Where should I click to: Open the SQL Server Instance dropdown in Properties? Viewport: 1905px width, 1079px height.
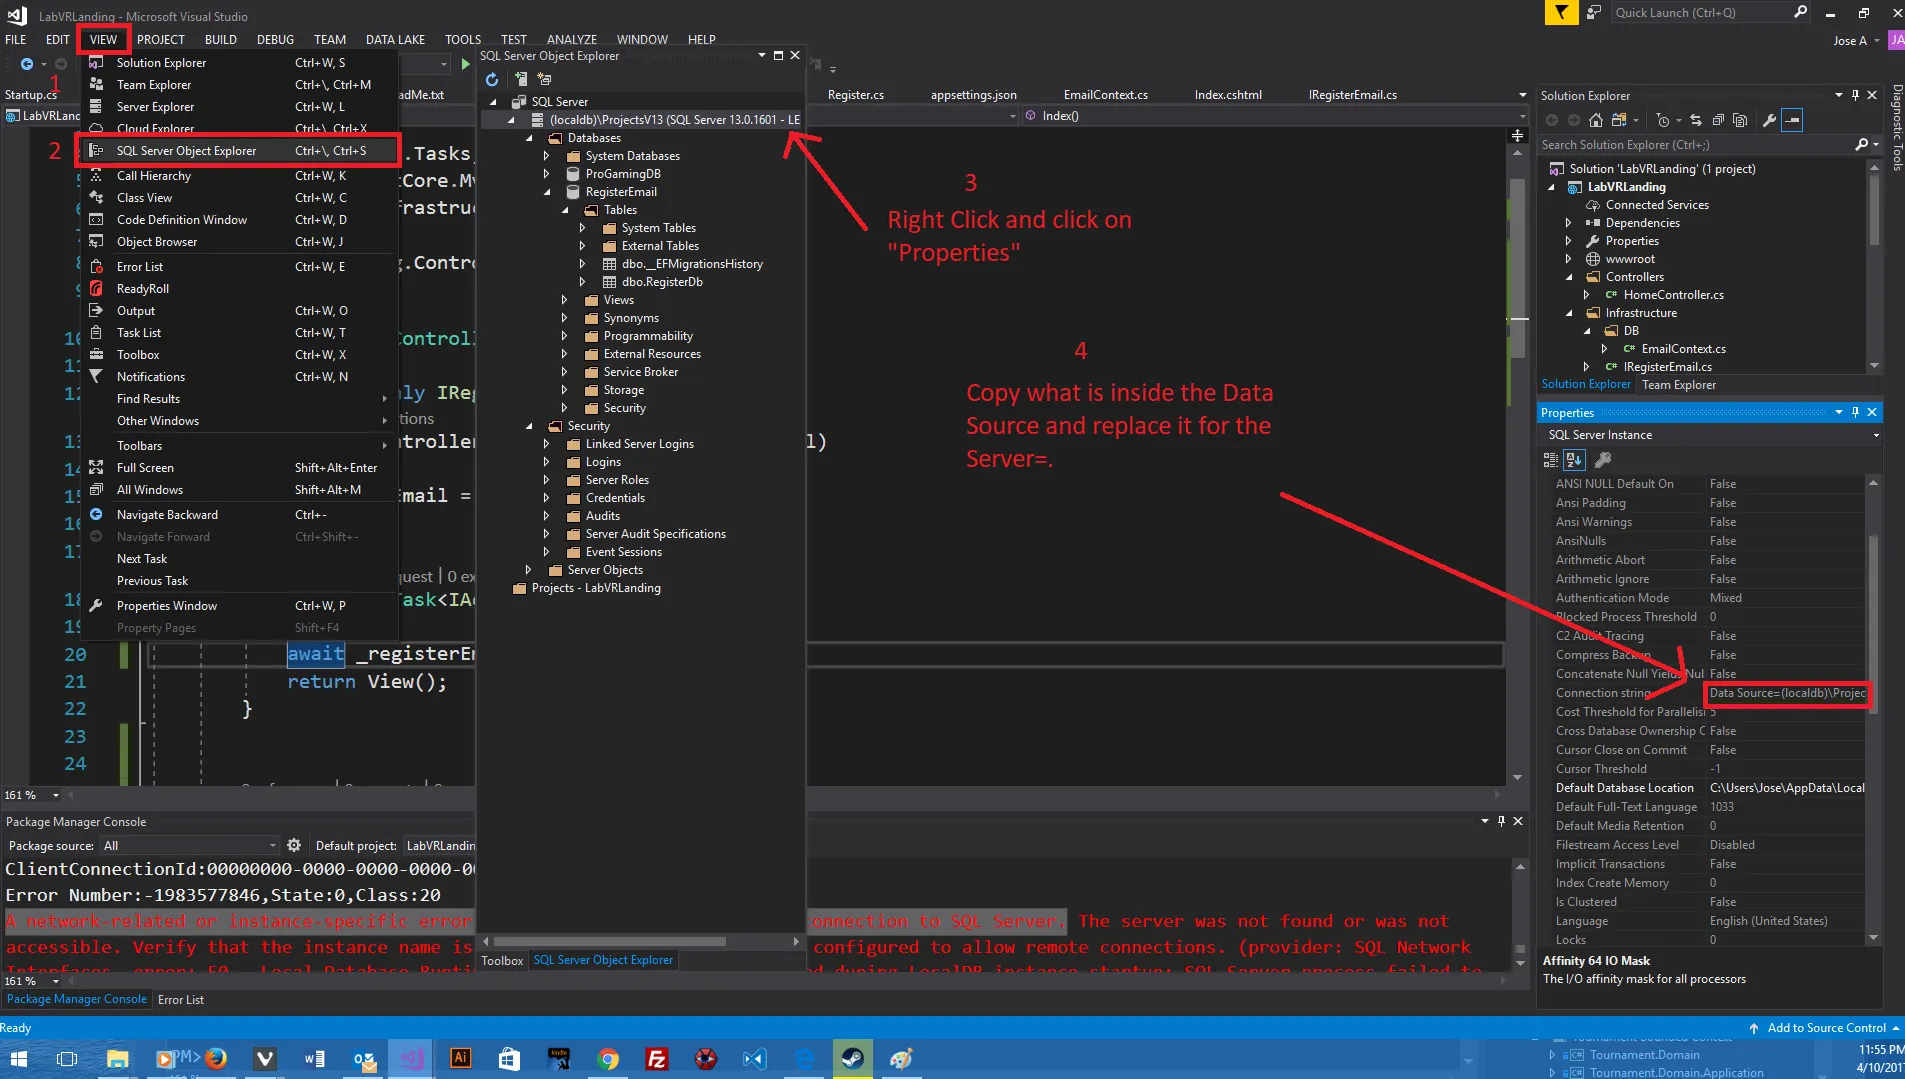(x=1875, y=435)
